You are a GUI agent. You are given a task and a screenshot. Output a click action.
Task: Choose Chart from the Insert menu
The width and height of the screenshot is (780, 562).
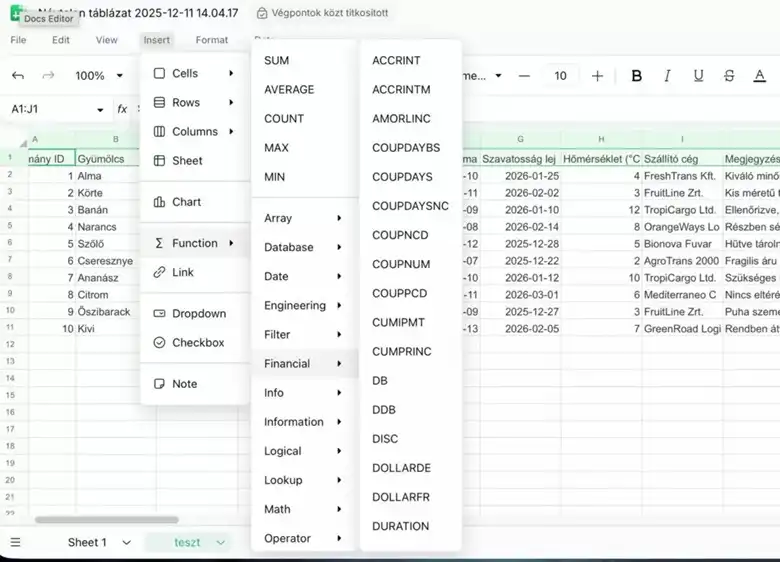click(186, 202)
